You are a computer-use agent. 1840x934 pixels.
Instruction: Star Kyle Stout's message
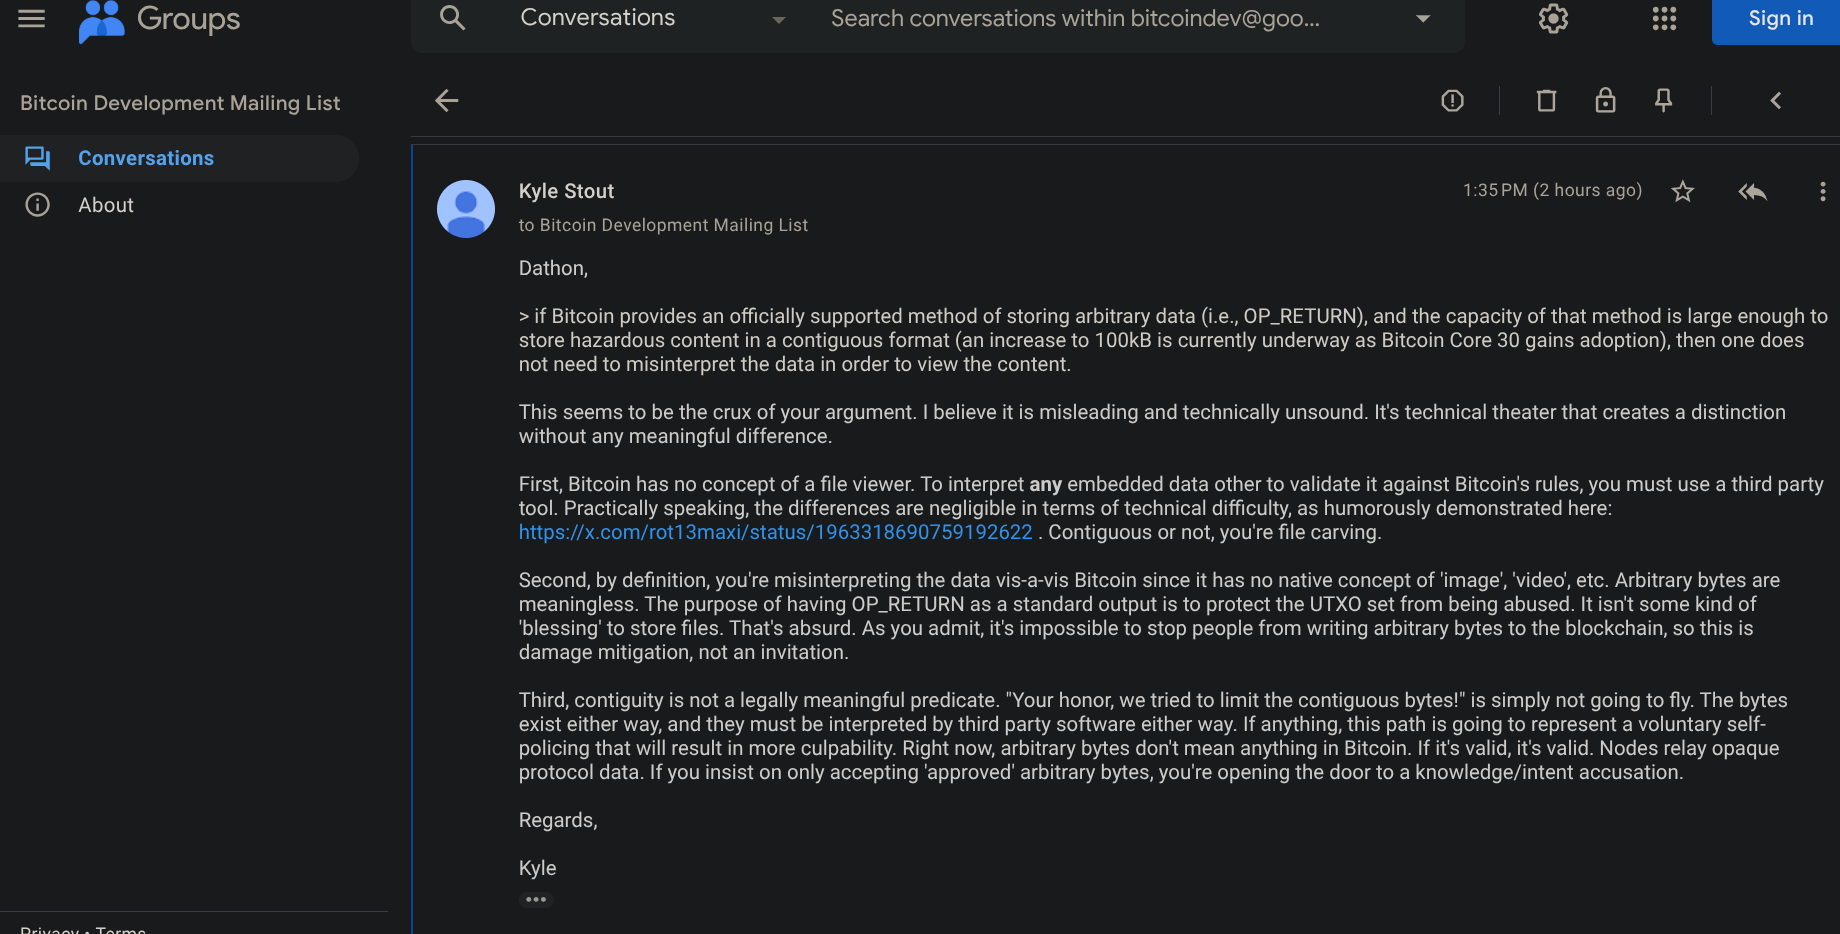click(x=1683, y=191)
